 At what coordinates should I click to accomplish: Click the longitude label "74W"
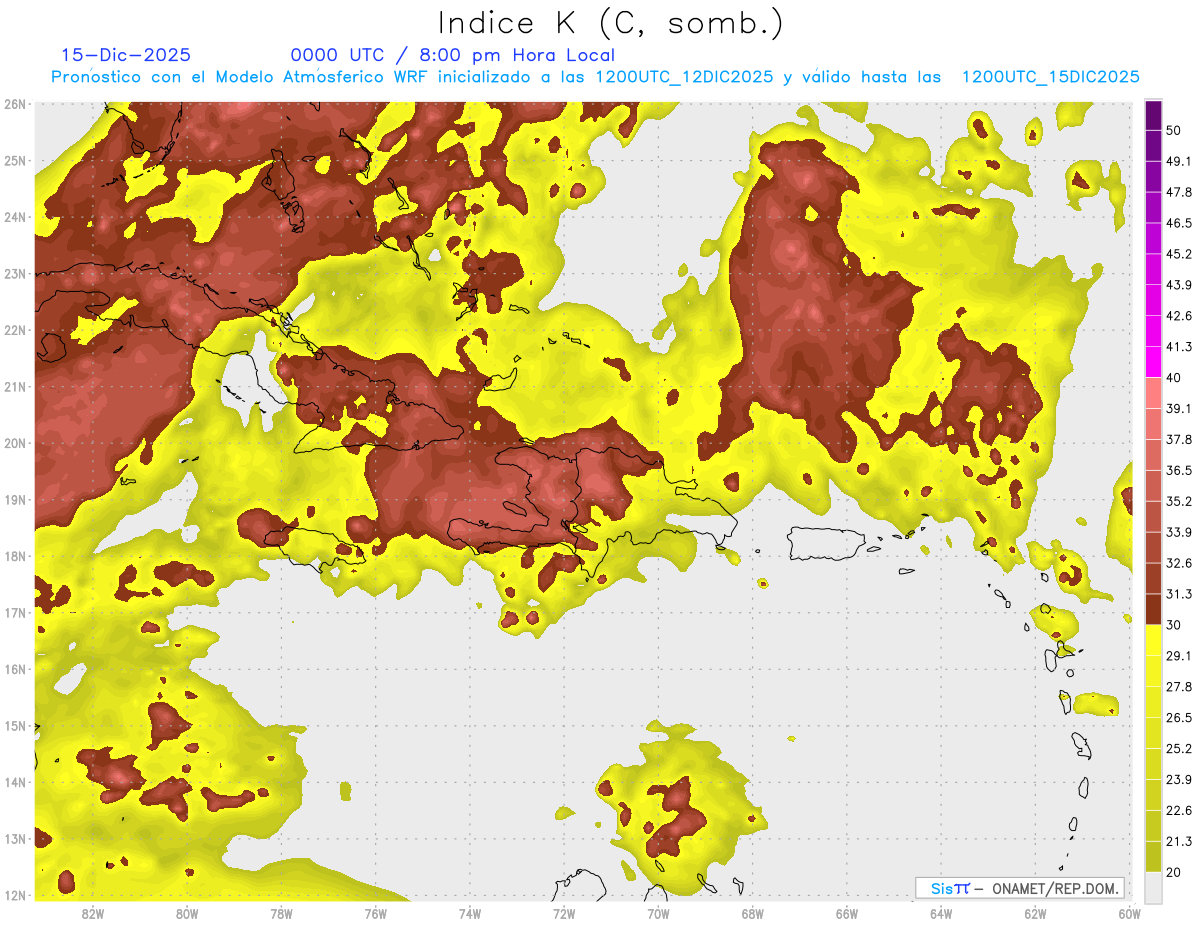pos(470,913)
